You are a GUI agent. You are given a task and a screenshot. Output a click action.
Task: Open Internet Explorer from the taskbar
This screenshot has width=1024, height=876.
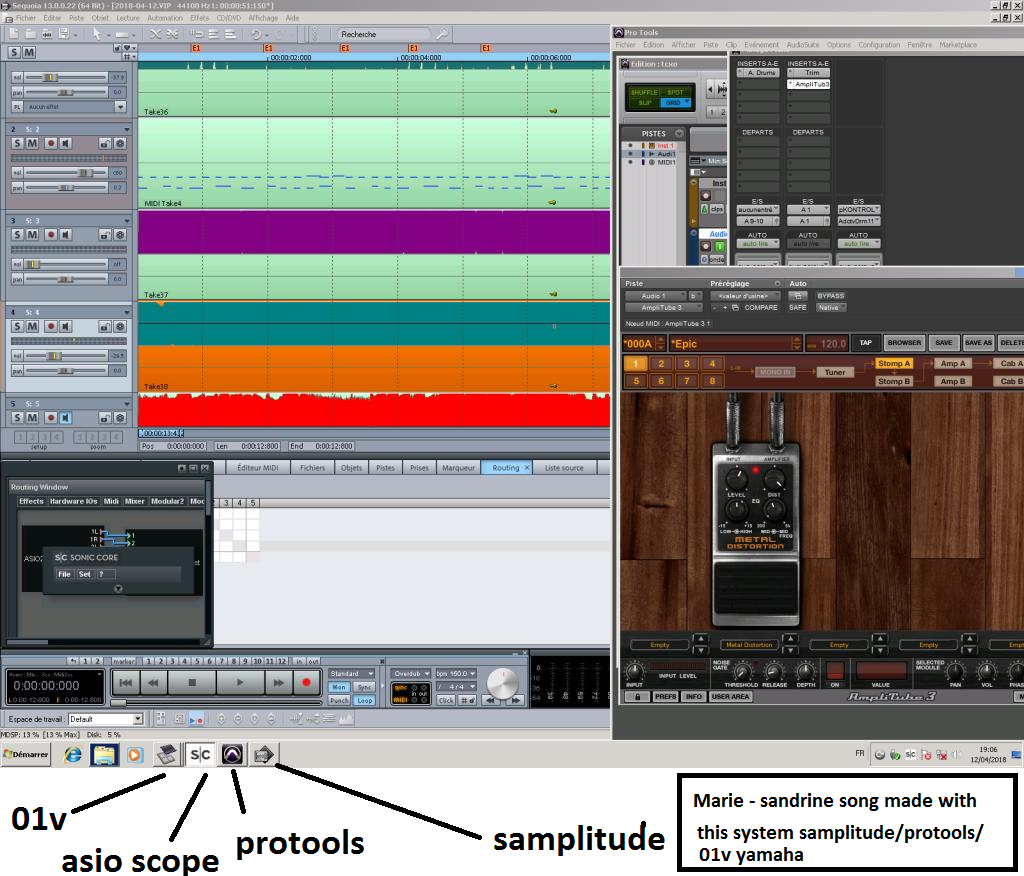tap(72, 754)
